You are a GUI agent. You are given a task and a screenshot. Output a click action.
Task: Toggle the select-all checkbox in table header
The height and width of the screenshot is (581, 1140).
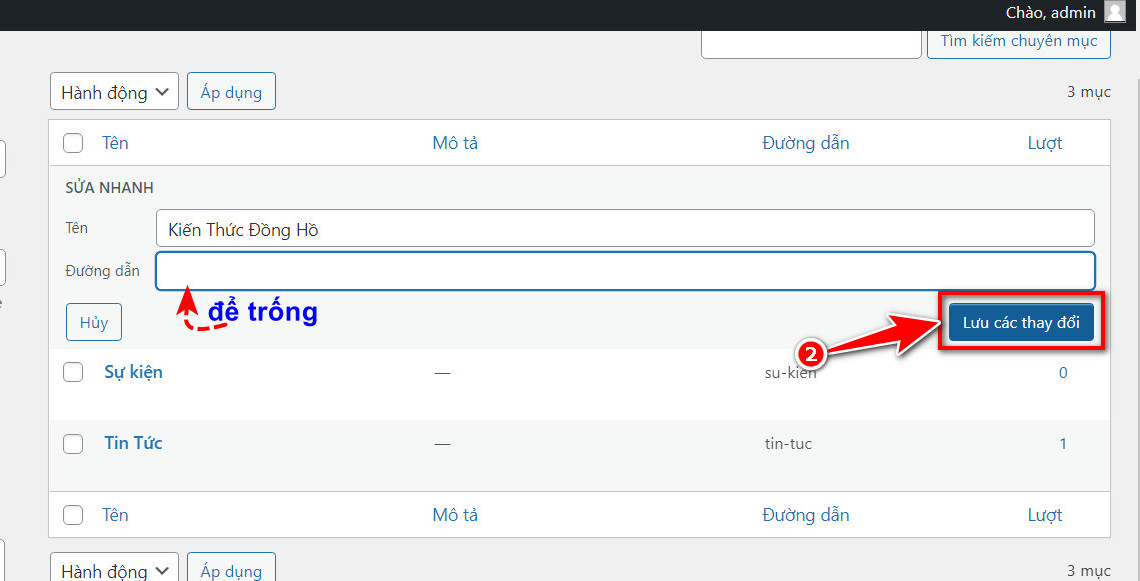(x=73, y=143)
